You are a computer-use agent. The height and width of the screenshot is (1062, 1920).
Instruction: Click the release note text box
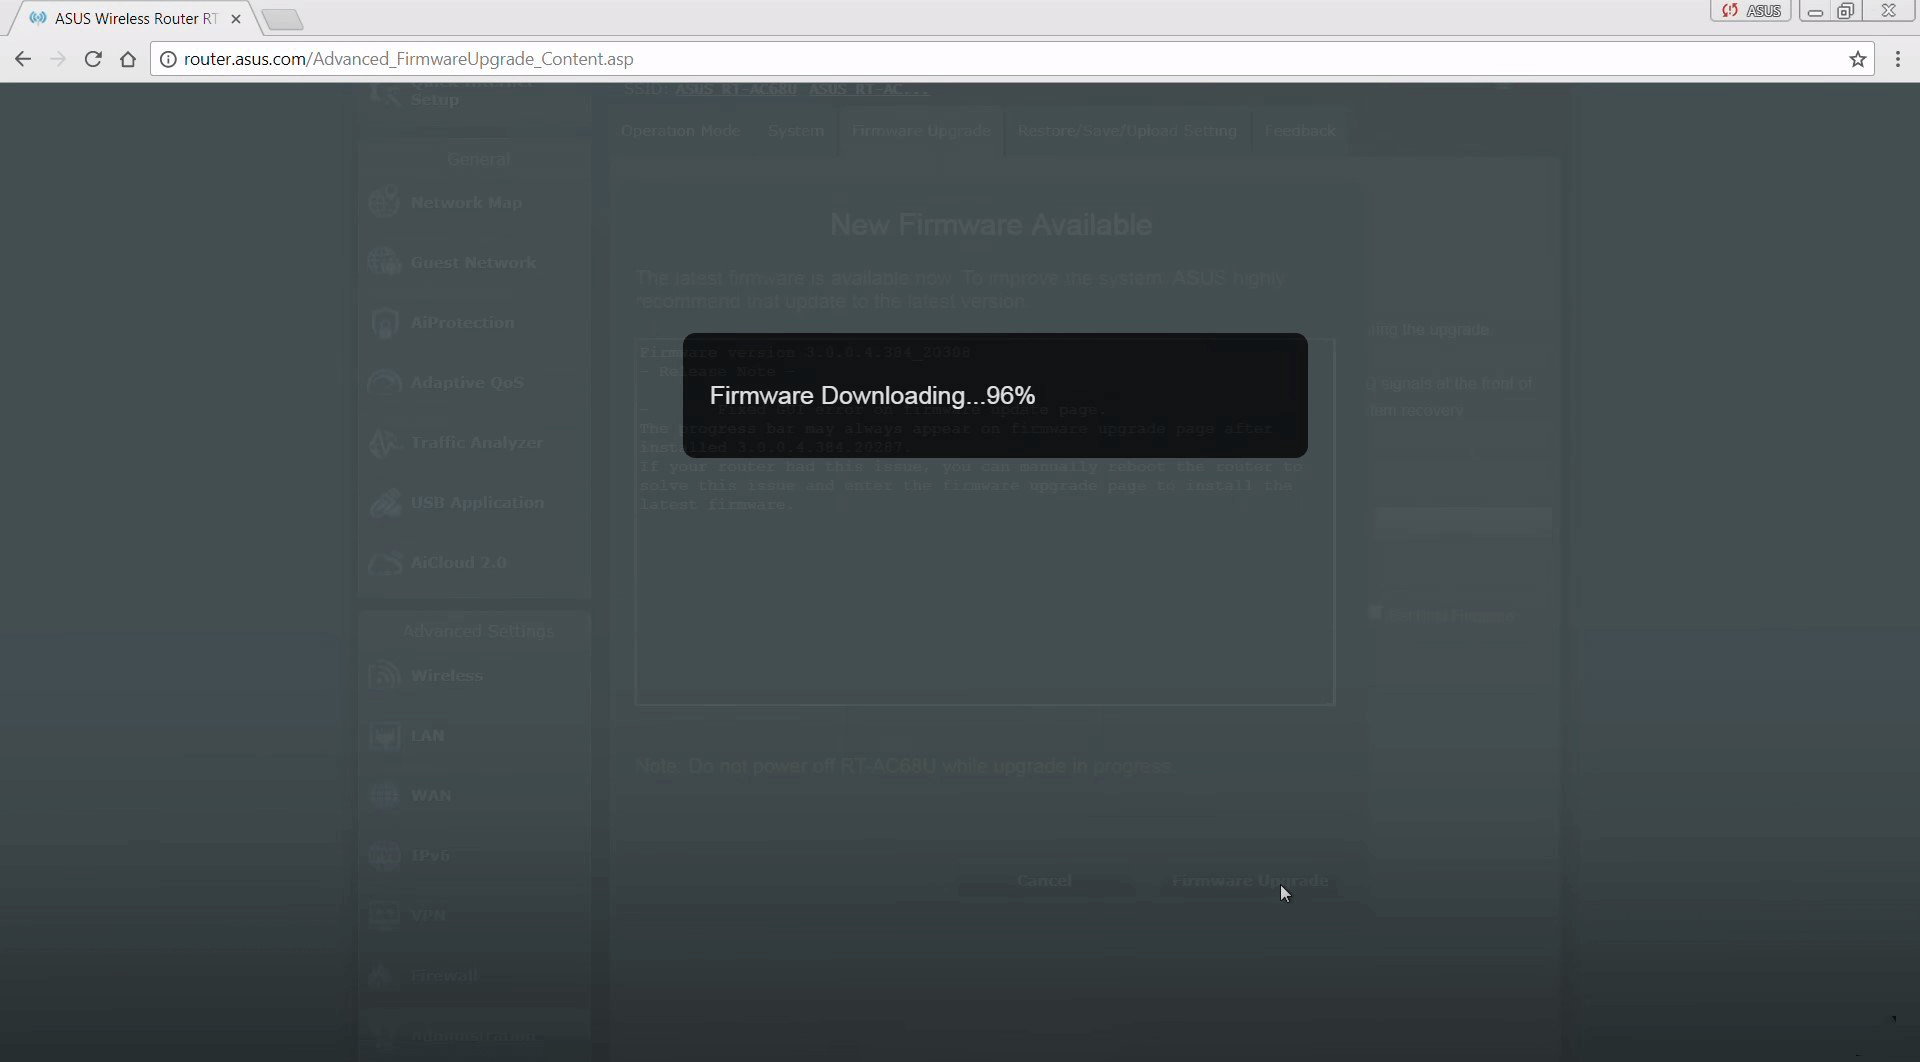click(x=985, y=522)
